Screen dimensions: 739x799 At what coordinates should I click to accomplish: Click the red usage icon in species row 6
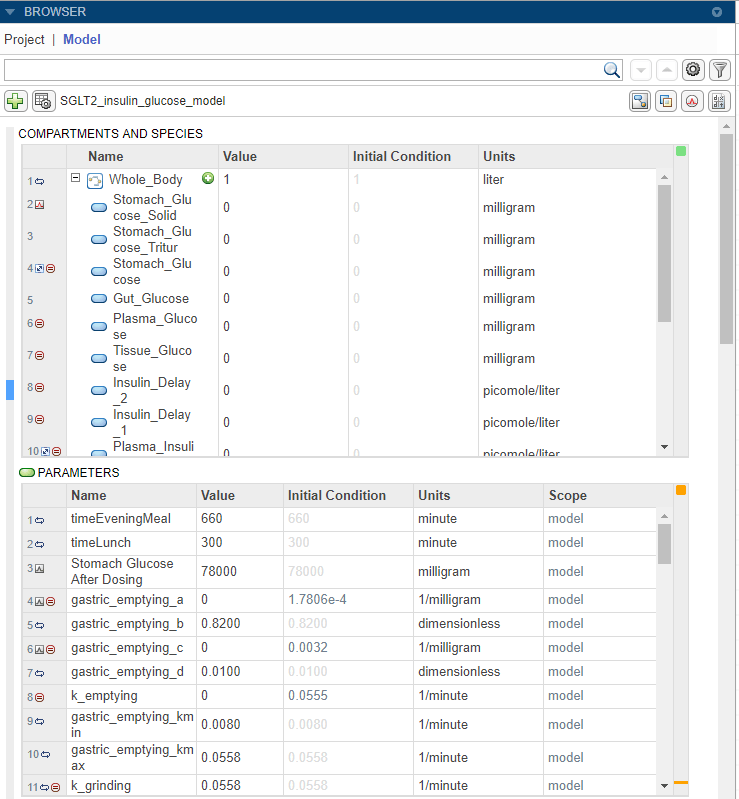pos(40,324)
